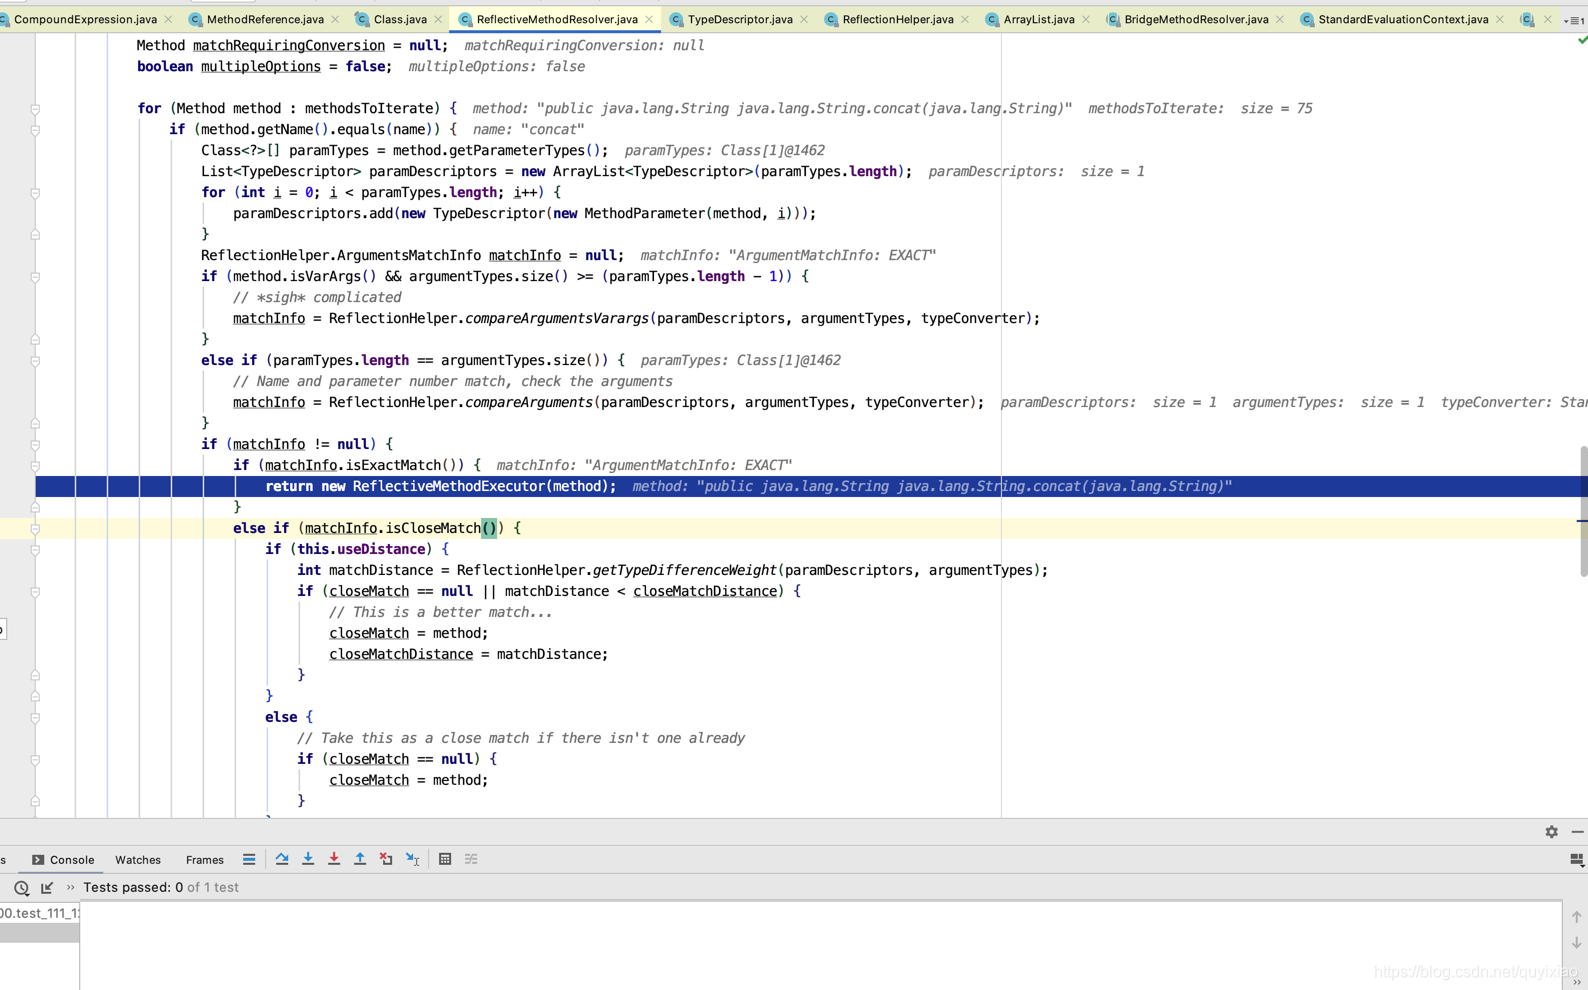Click the Run to Cursor icon

tap(412, 859)
